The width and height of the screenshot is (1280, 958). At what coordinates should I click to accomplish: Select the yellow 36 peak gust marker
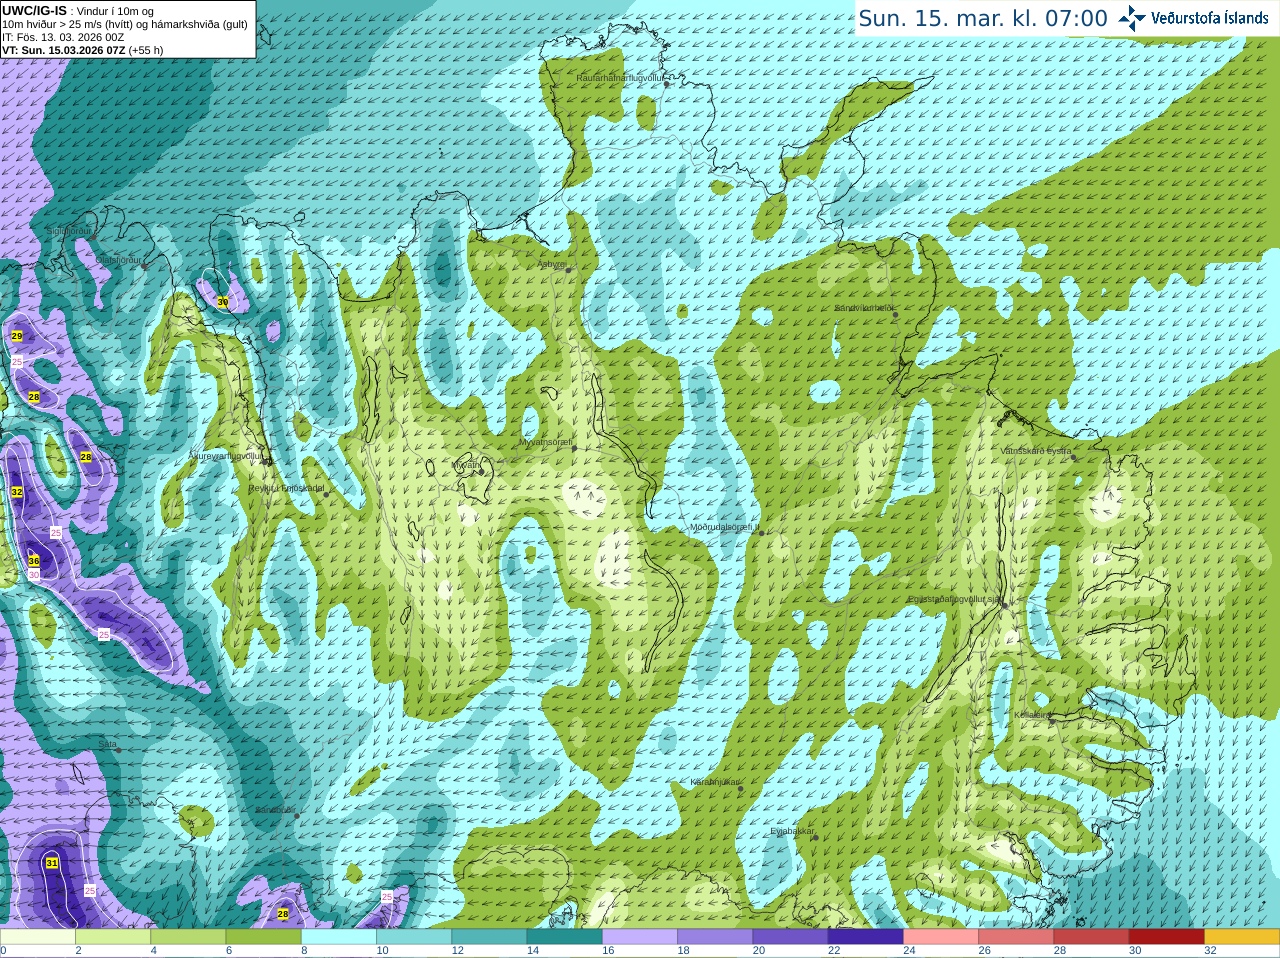click(x=33, y=561)
